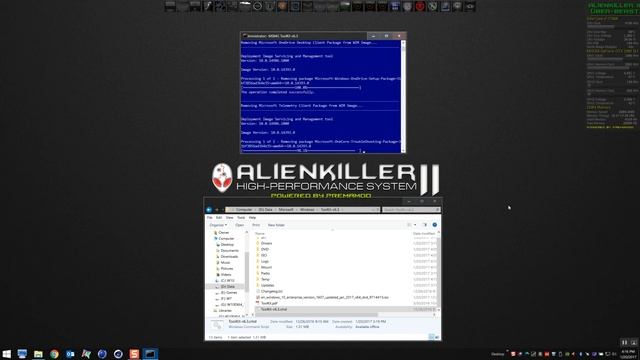Click the blue sphere taskbar icon
The height and width of the screenshot is (360, 640).
pyautogui.click(x=102, y=354)
